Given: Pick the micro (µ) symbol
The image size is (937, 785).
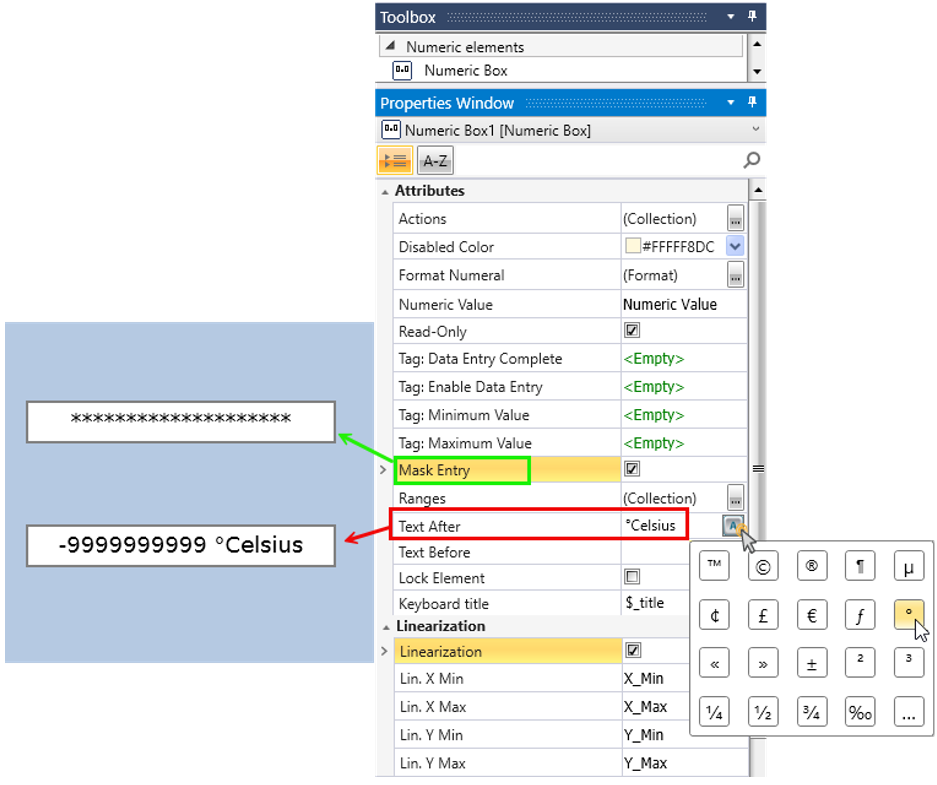Looking at the screenshot, I should pyautogui.click(x=908, y=566).
